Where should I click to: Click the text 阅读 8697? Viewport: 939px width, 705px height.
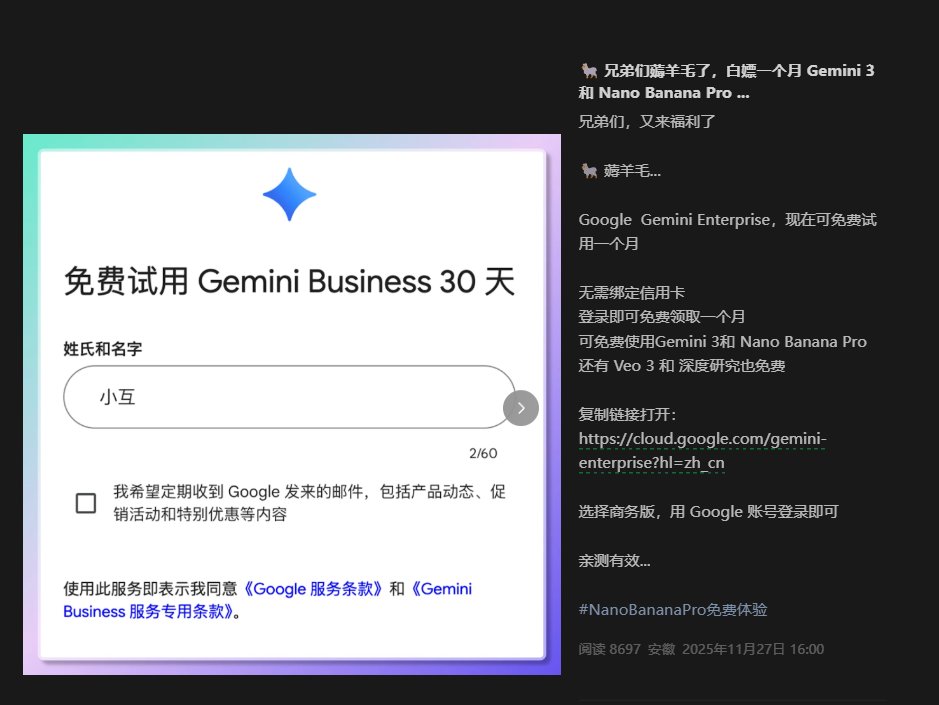coord(609,649)
